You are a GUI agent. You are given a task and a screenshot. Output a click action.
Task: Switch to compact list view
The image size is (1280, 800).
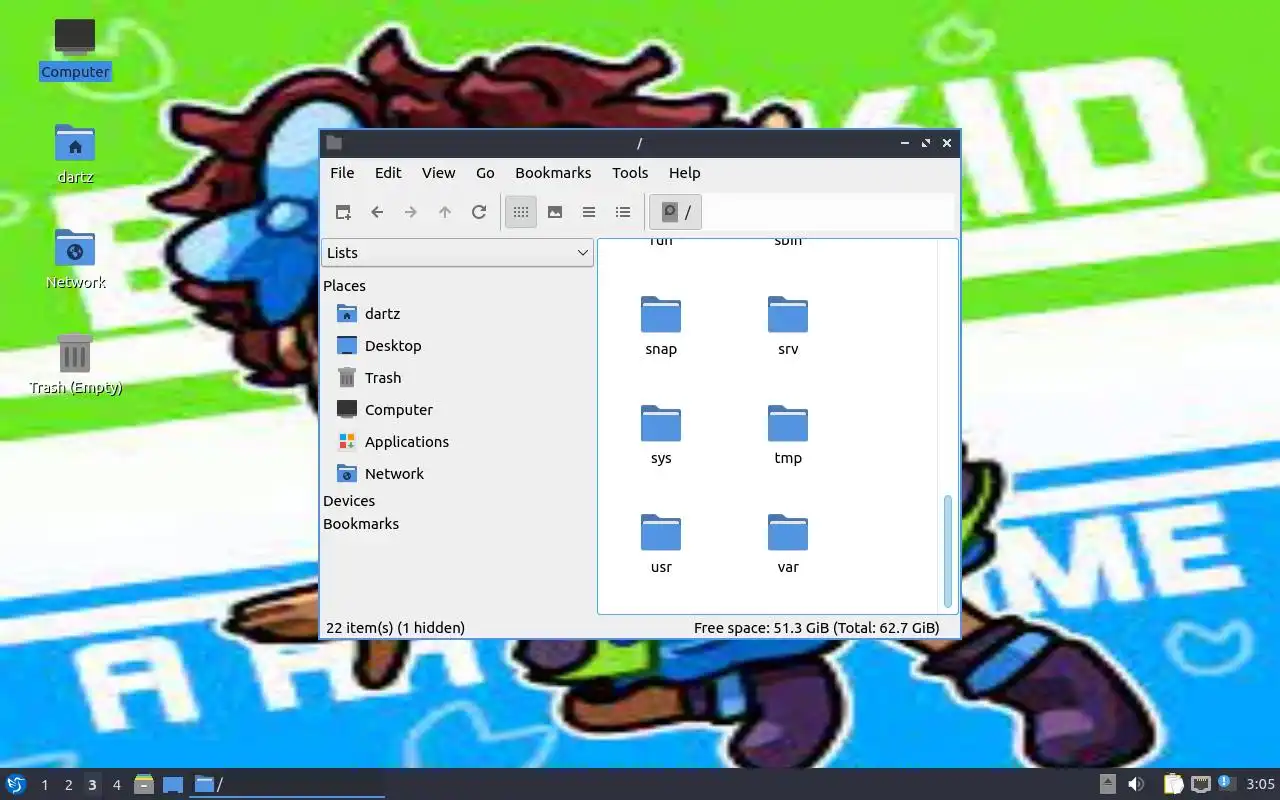589,212
